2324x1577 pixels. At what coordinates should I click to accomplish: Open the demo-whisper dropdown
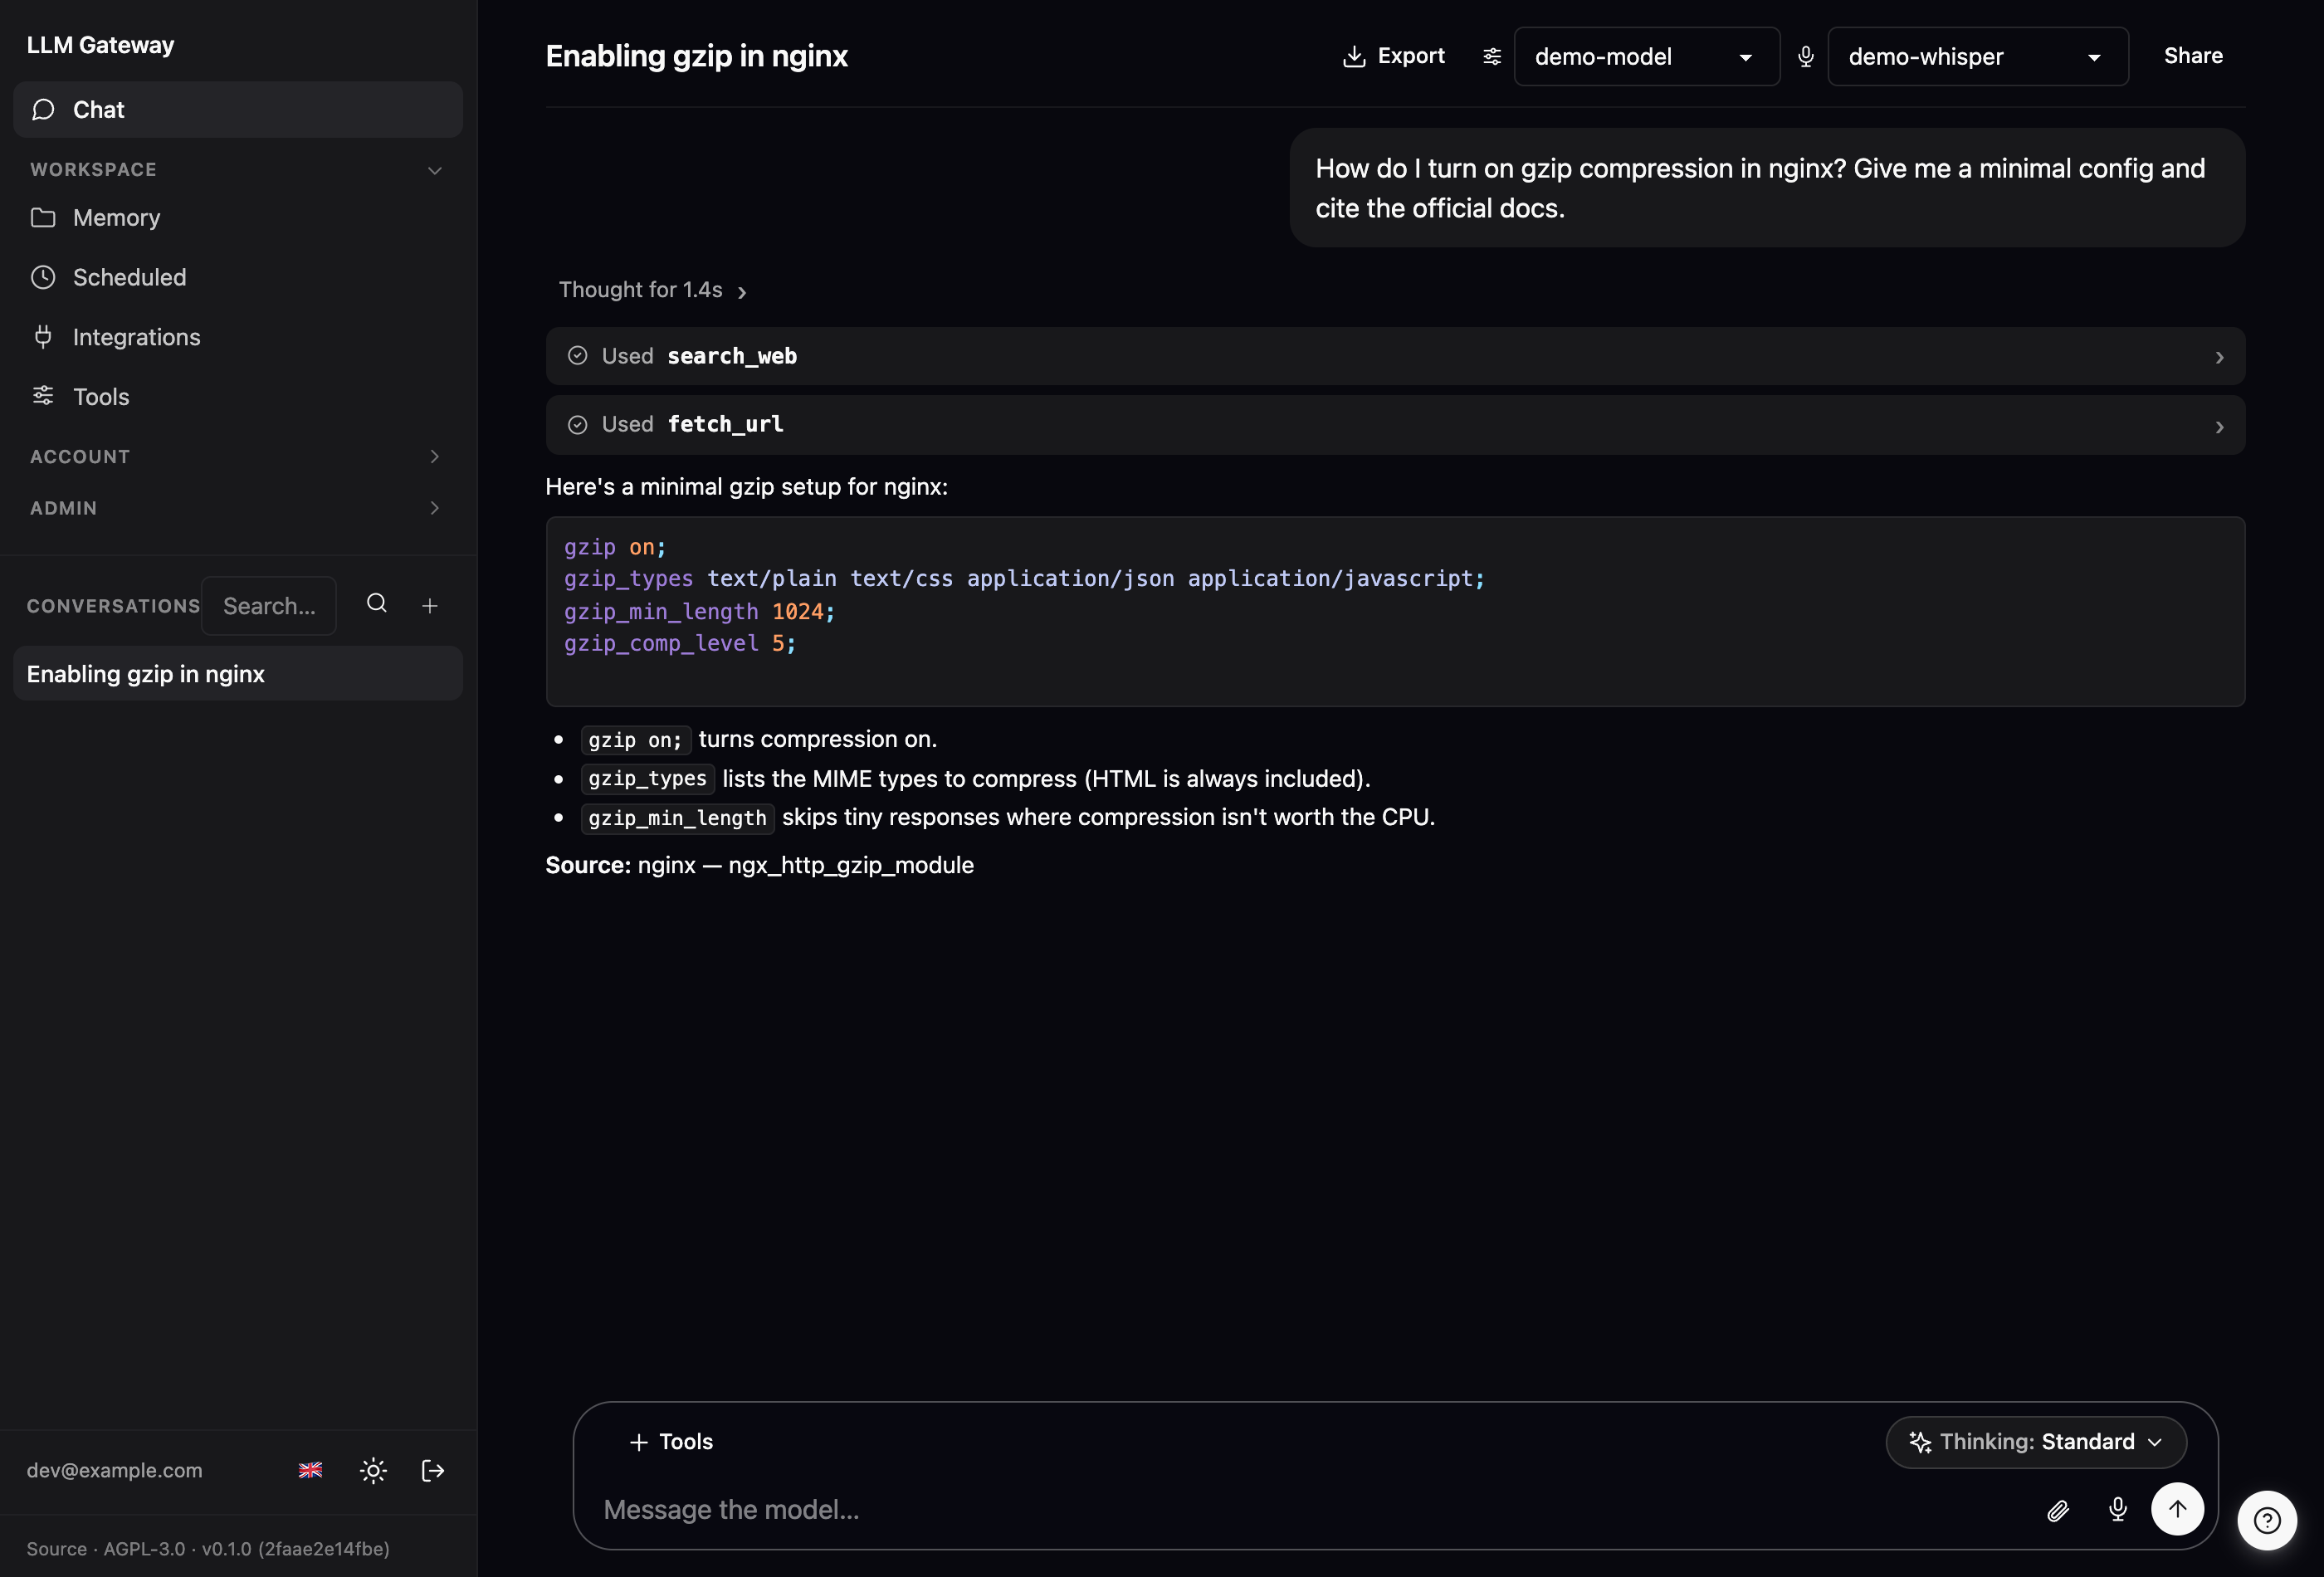[x=1977, y=57]
